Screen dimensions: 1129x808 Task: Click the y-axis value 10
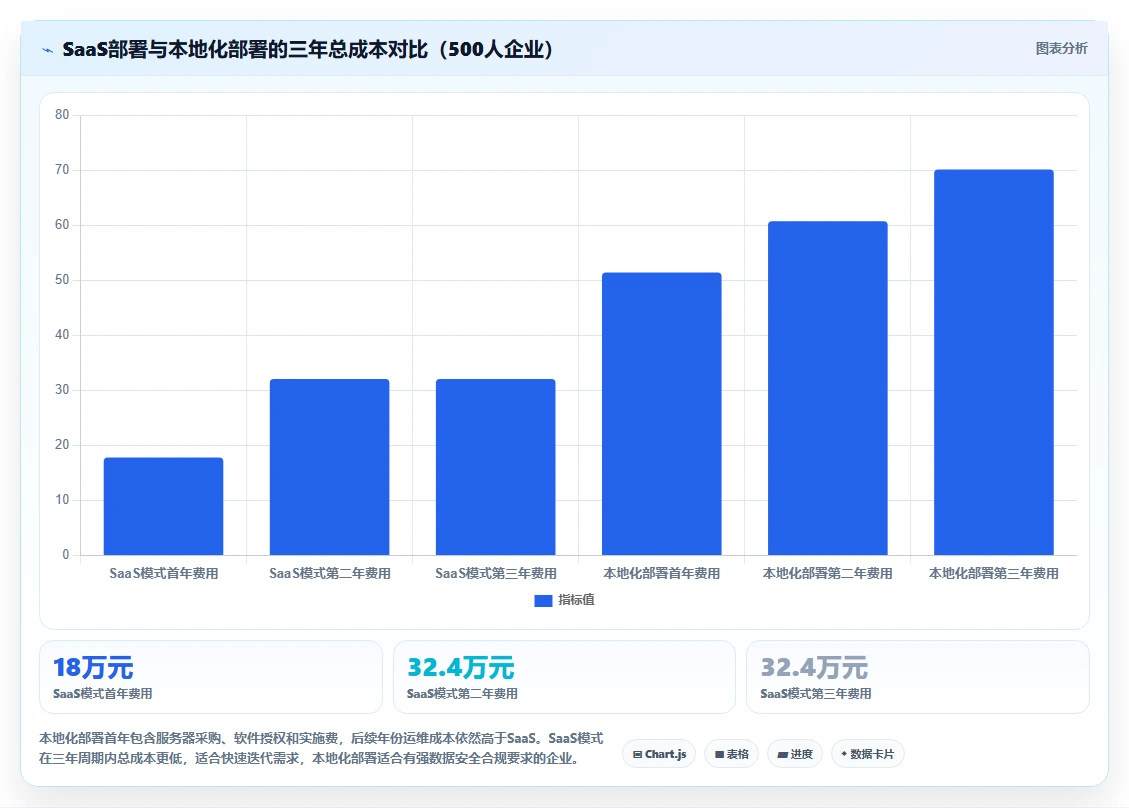(62, 499)
